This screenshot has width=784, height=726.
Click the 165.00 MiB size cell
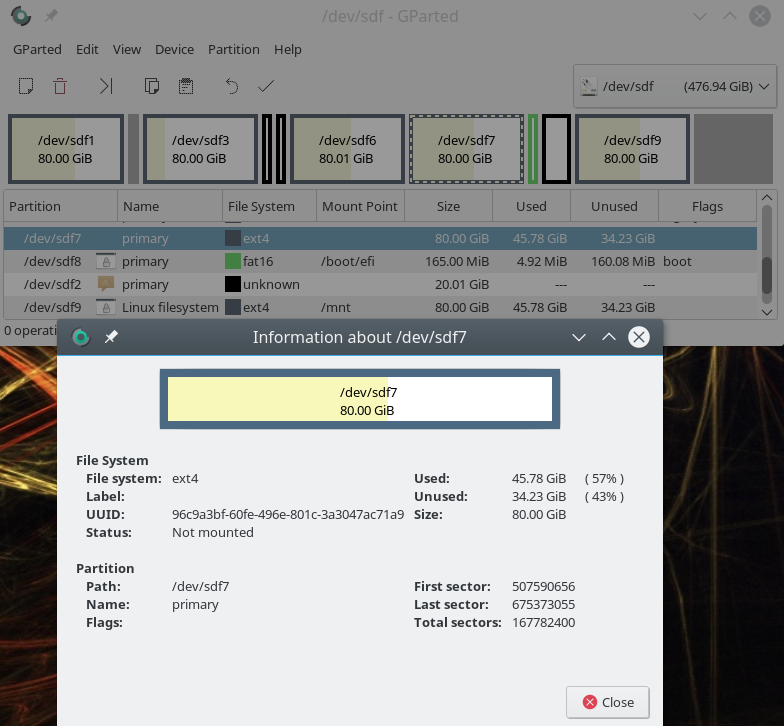pyautogui.click(x=457, y=262)
